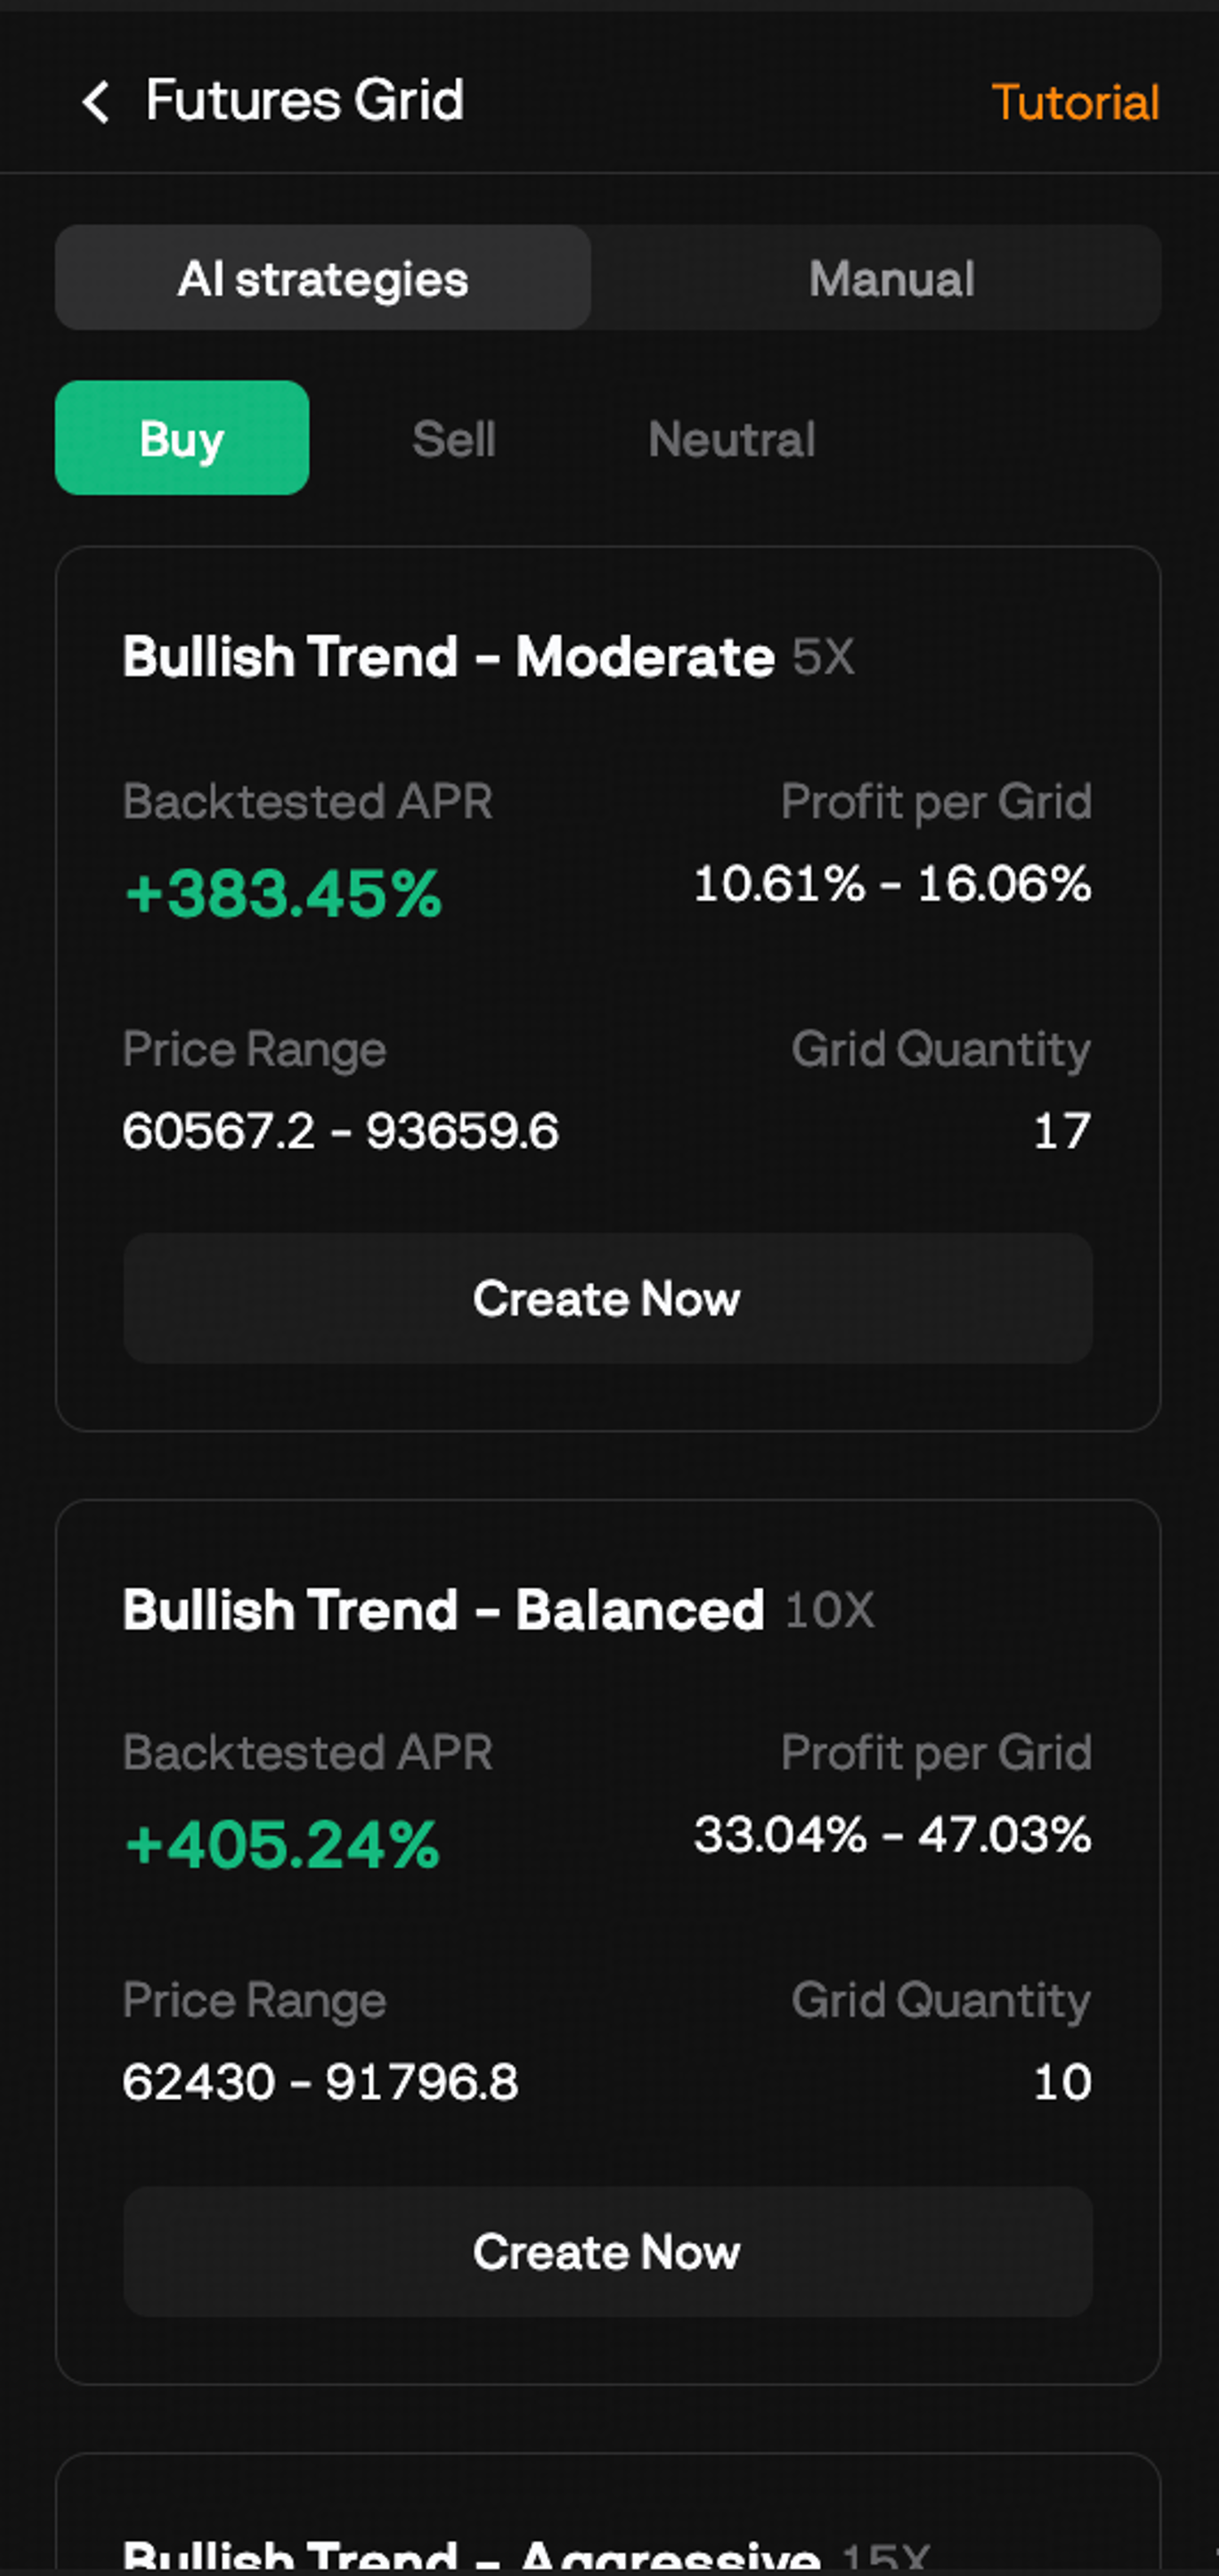
Task: Tap the 10.61% - 16.06% profit per grid
Action: (892, 884)
